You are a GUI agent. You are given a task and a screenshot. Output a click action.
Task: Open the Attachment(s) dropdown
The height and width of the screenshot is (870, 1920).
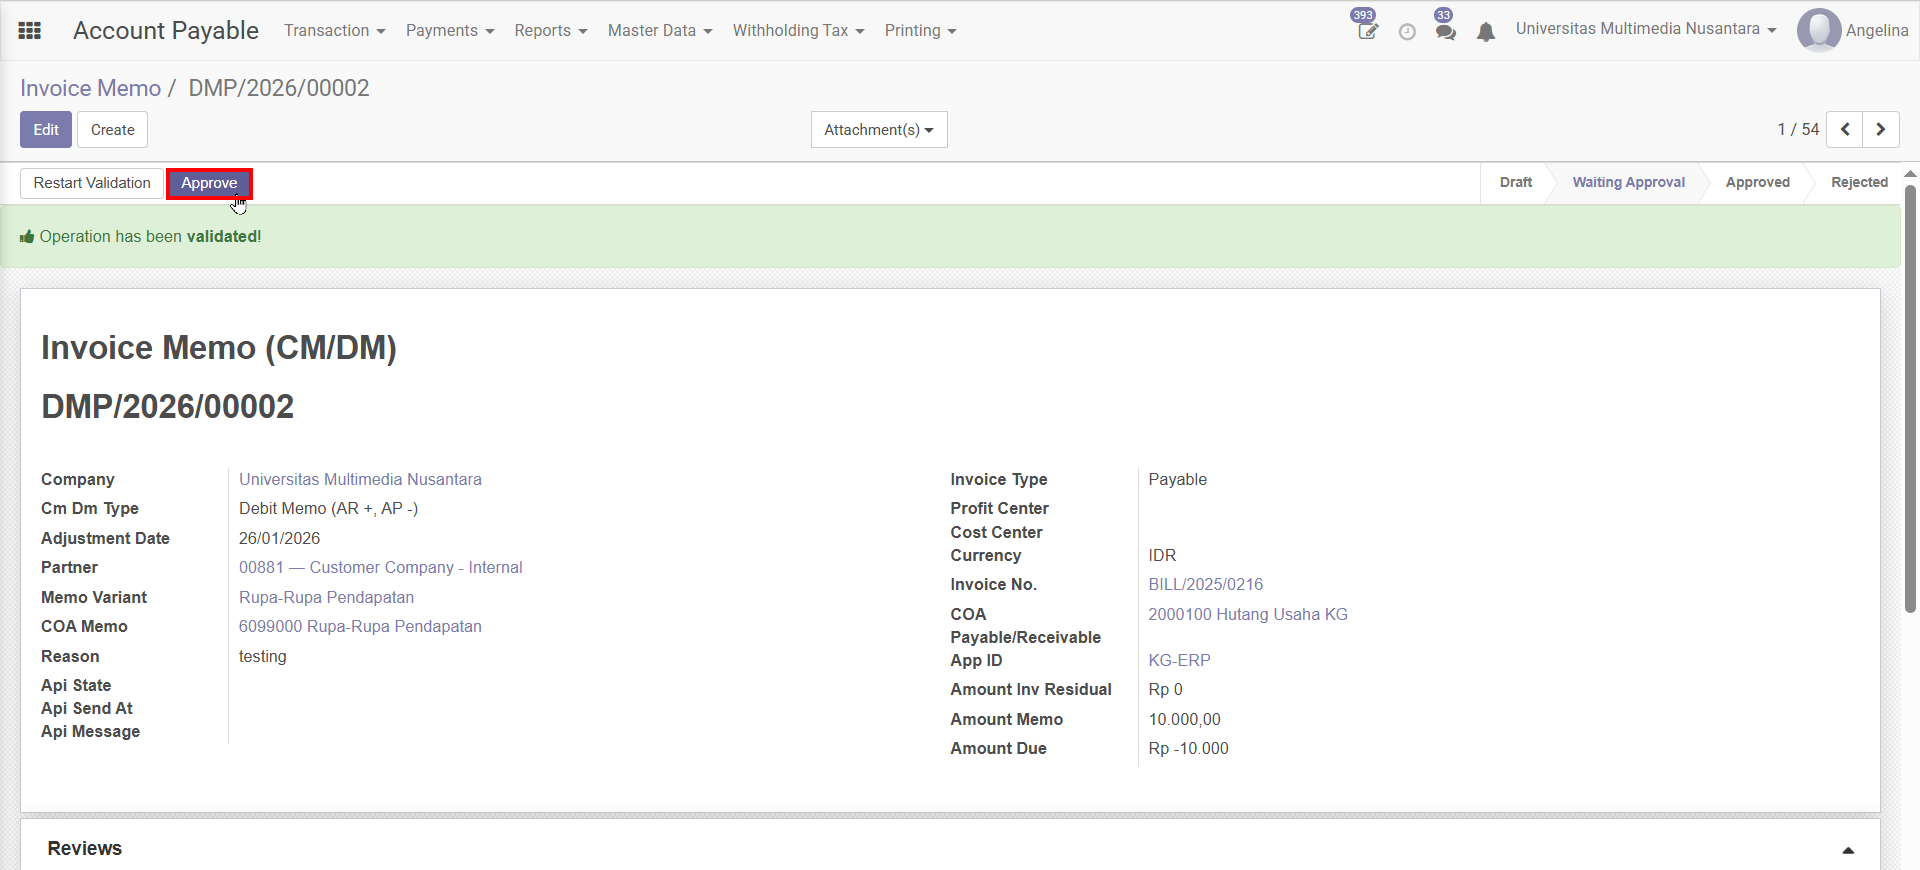pos(878,130)
